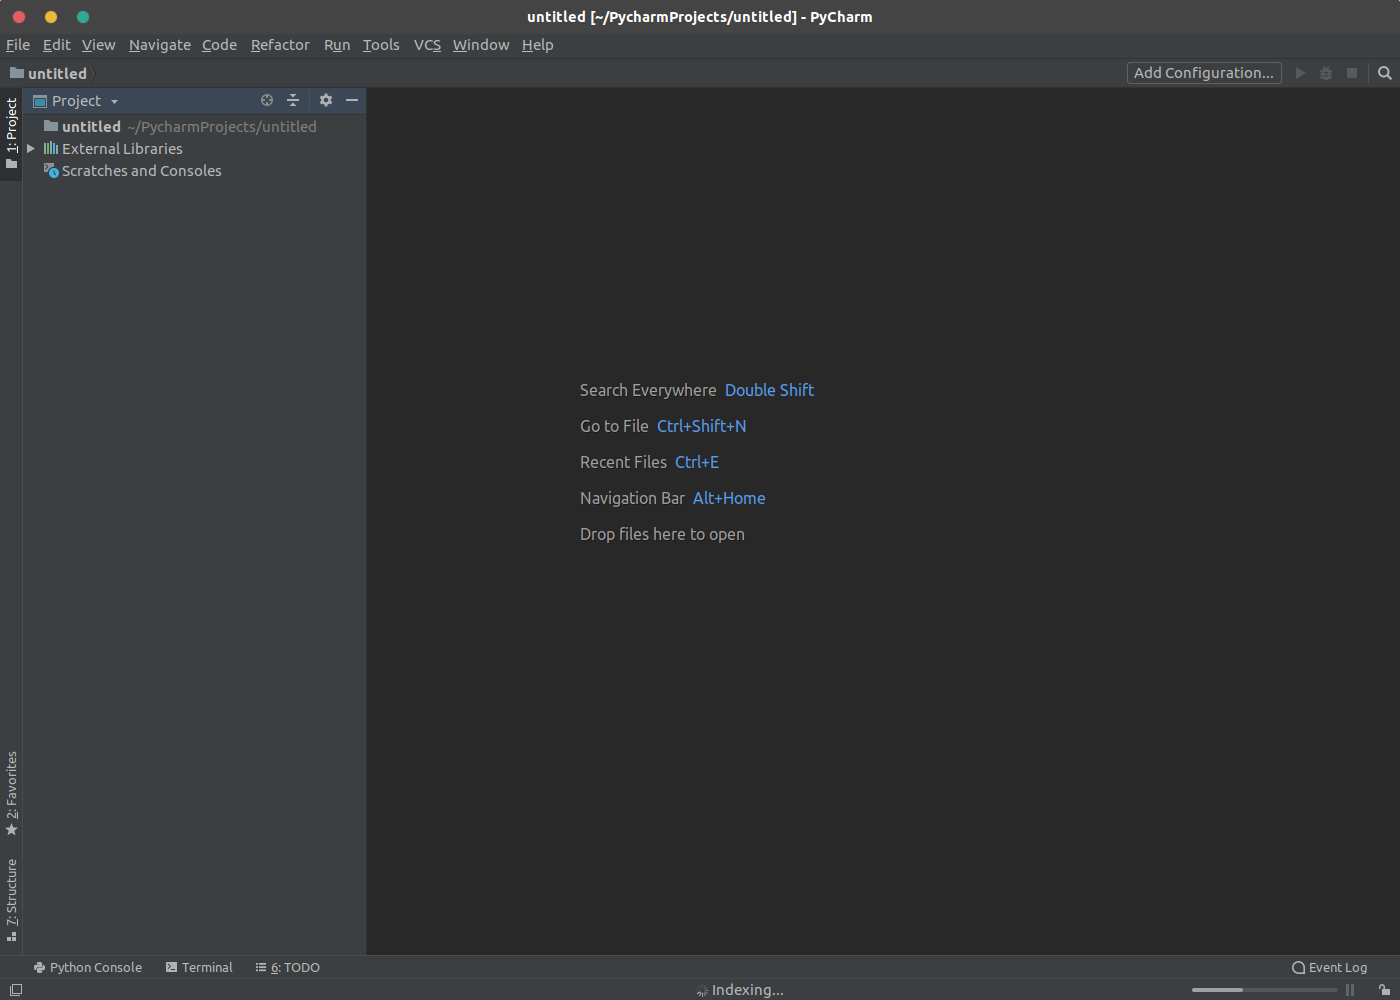Click the green Run arrow icon

tap(1300, 73)
